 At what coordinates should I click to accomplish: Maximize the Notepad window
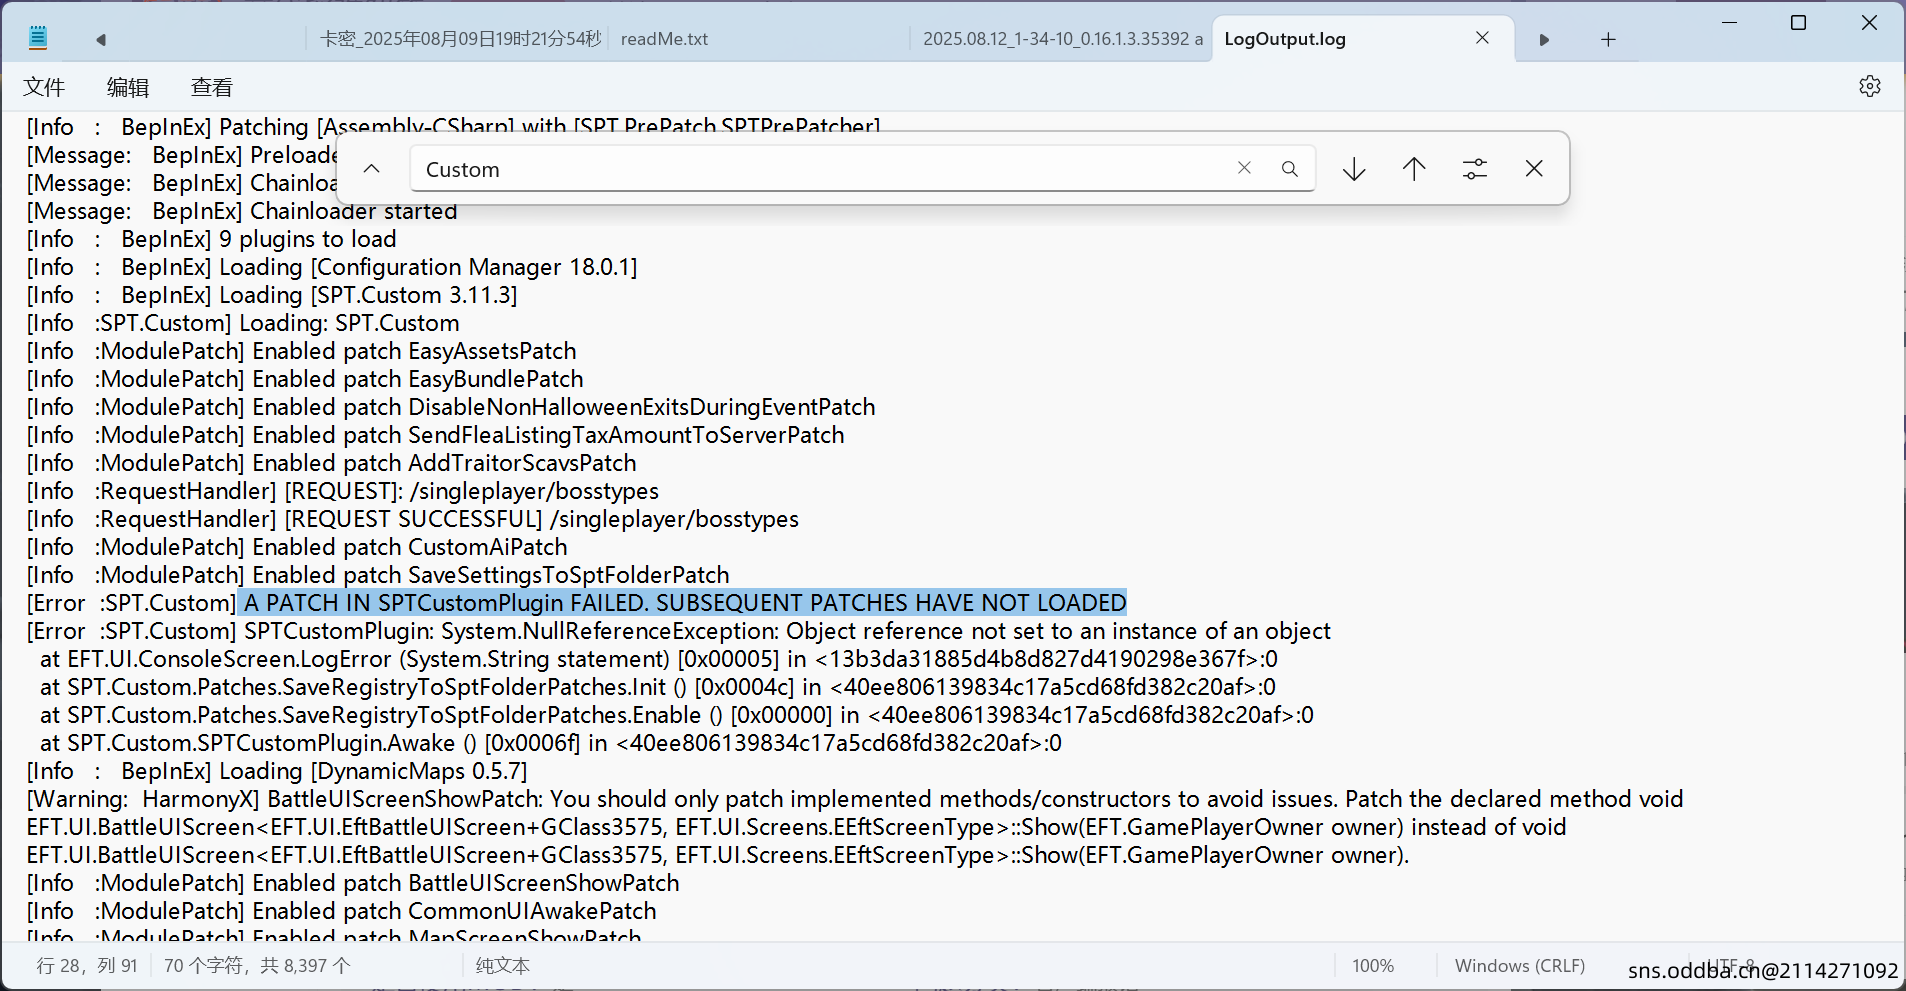(x=1798, y=22)
